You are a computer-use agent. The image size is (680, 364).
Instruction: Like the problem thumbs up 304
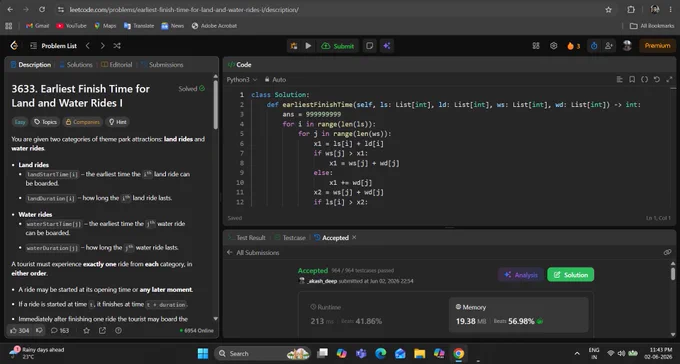pos(19,331)
